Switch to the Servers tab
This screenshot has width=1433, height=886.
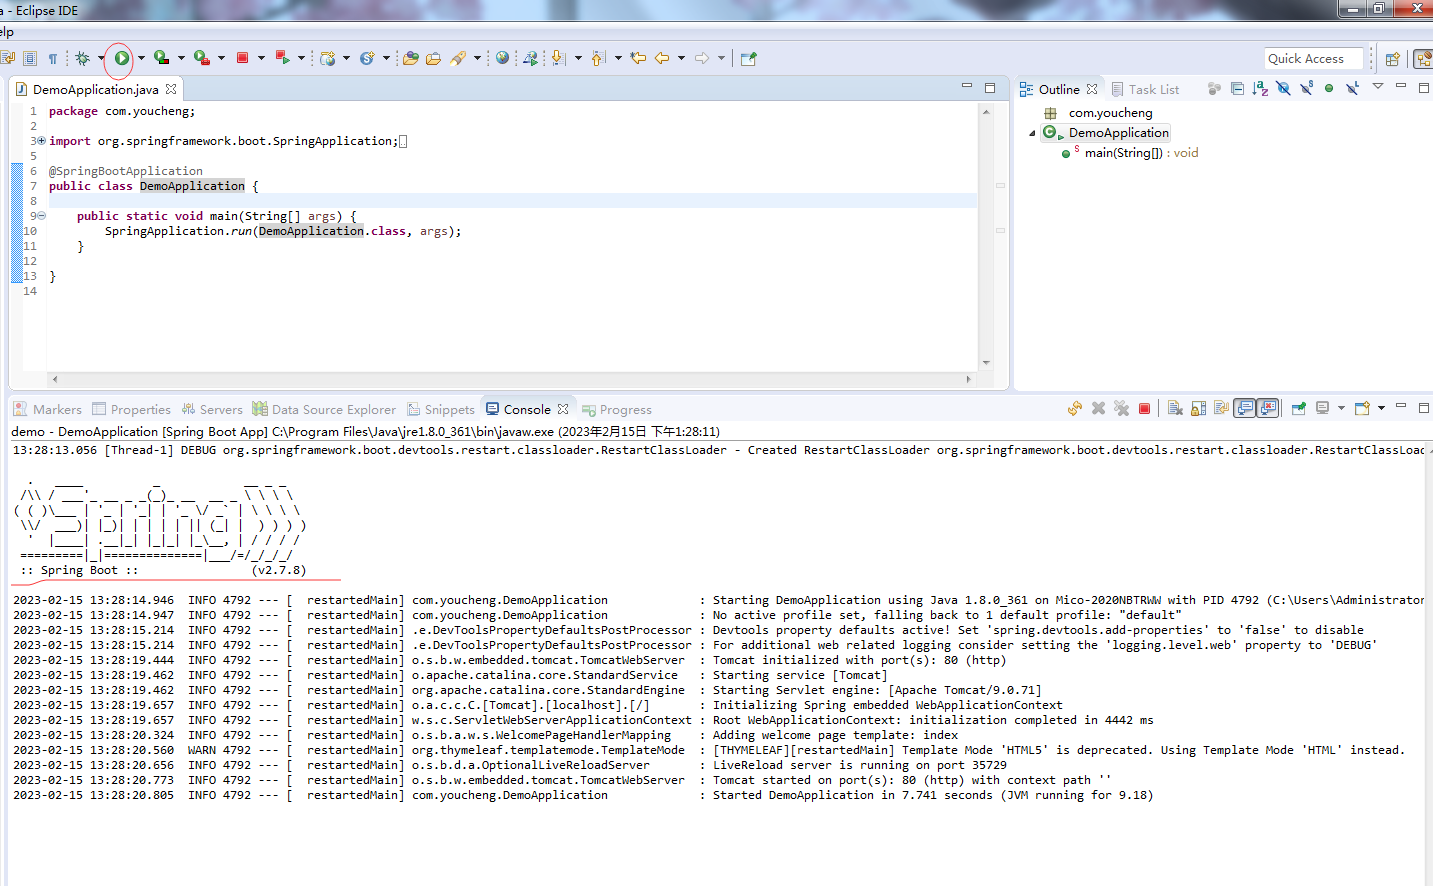click(212, 409)
